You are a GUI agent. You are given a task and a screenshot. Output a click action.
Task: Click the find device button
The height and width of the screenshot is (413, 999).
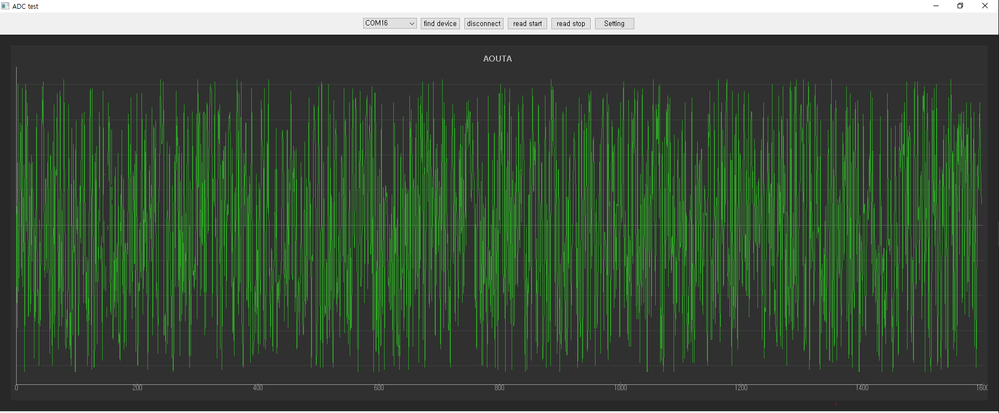coord(440,24)
